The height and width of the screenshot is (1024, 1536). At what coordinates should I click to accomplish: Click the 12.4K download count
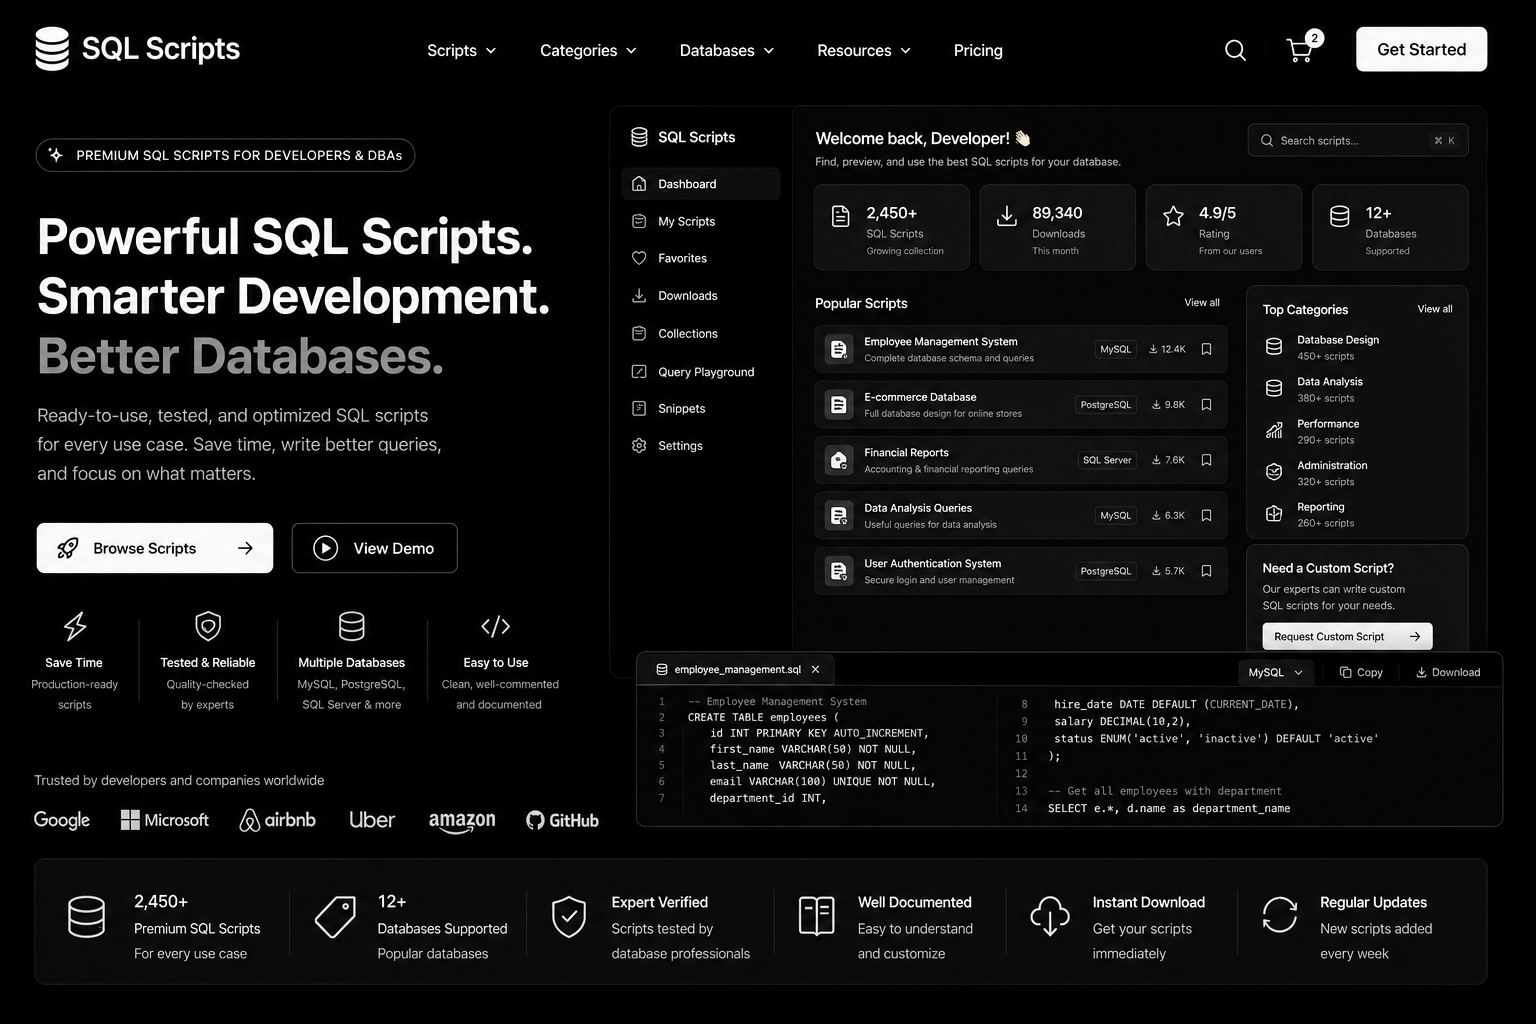tap(1167, 349)
